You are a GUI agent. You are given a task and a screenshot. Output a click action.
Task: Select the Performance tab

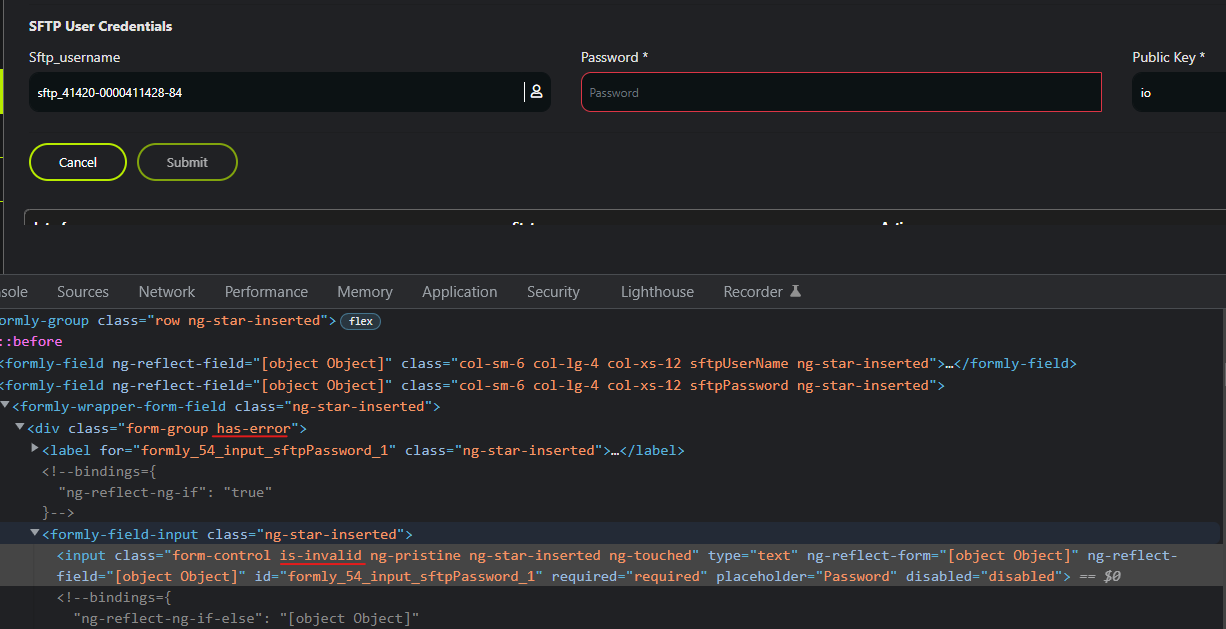click(266, 291)
